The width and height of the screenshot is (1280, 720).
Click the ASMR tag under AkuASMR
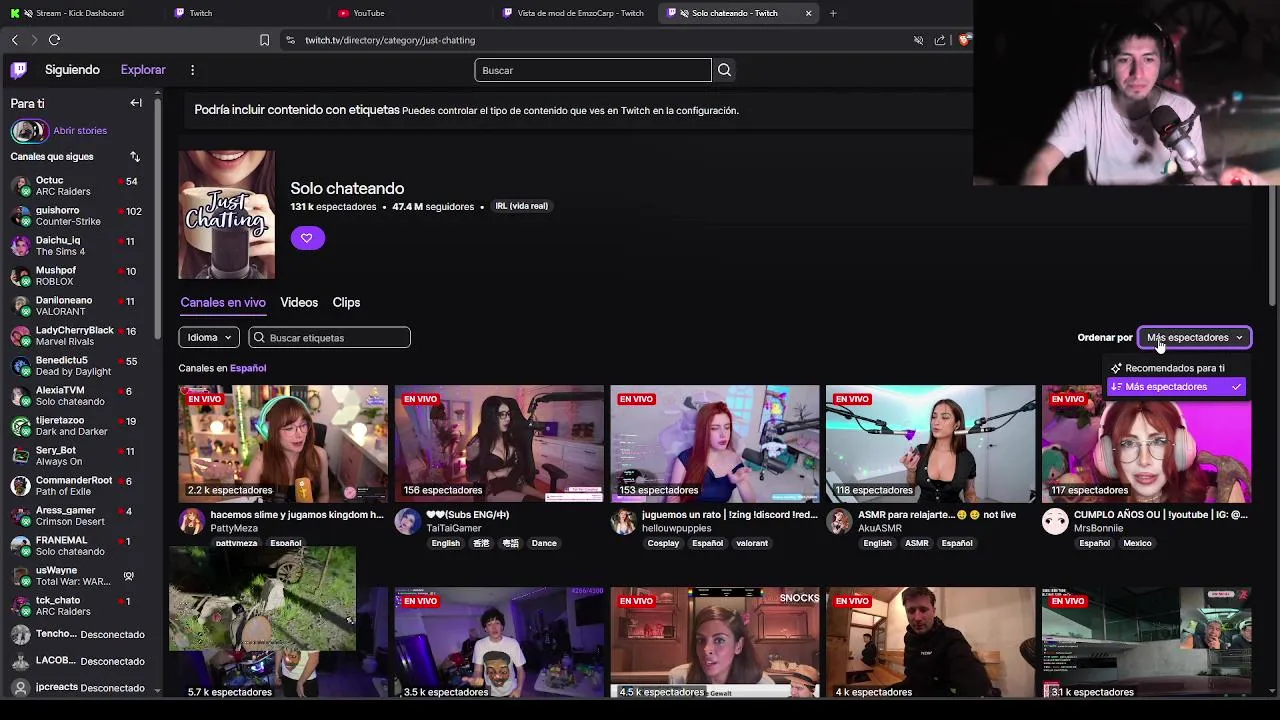pyautogui.click(x=917, y=543)
